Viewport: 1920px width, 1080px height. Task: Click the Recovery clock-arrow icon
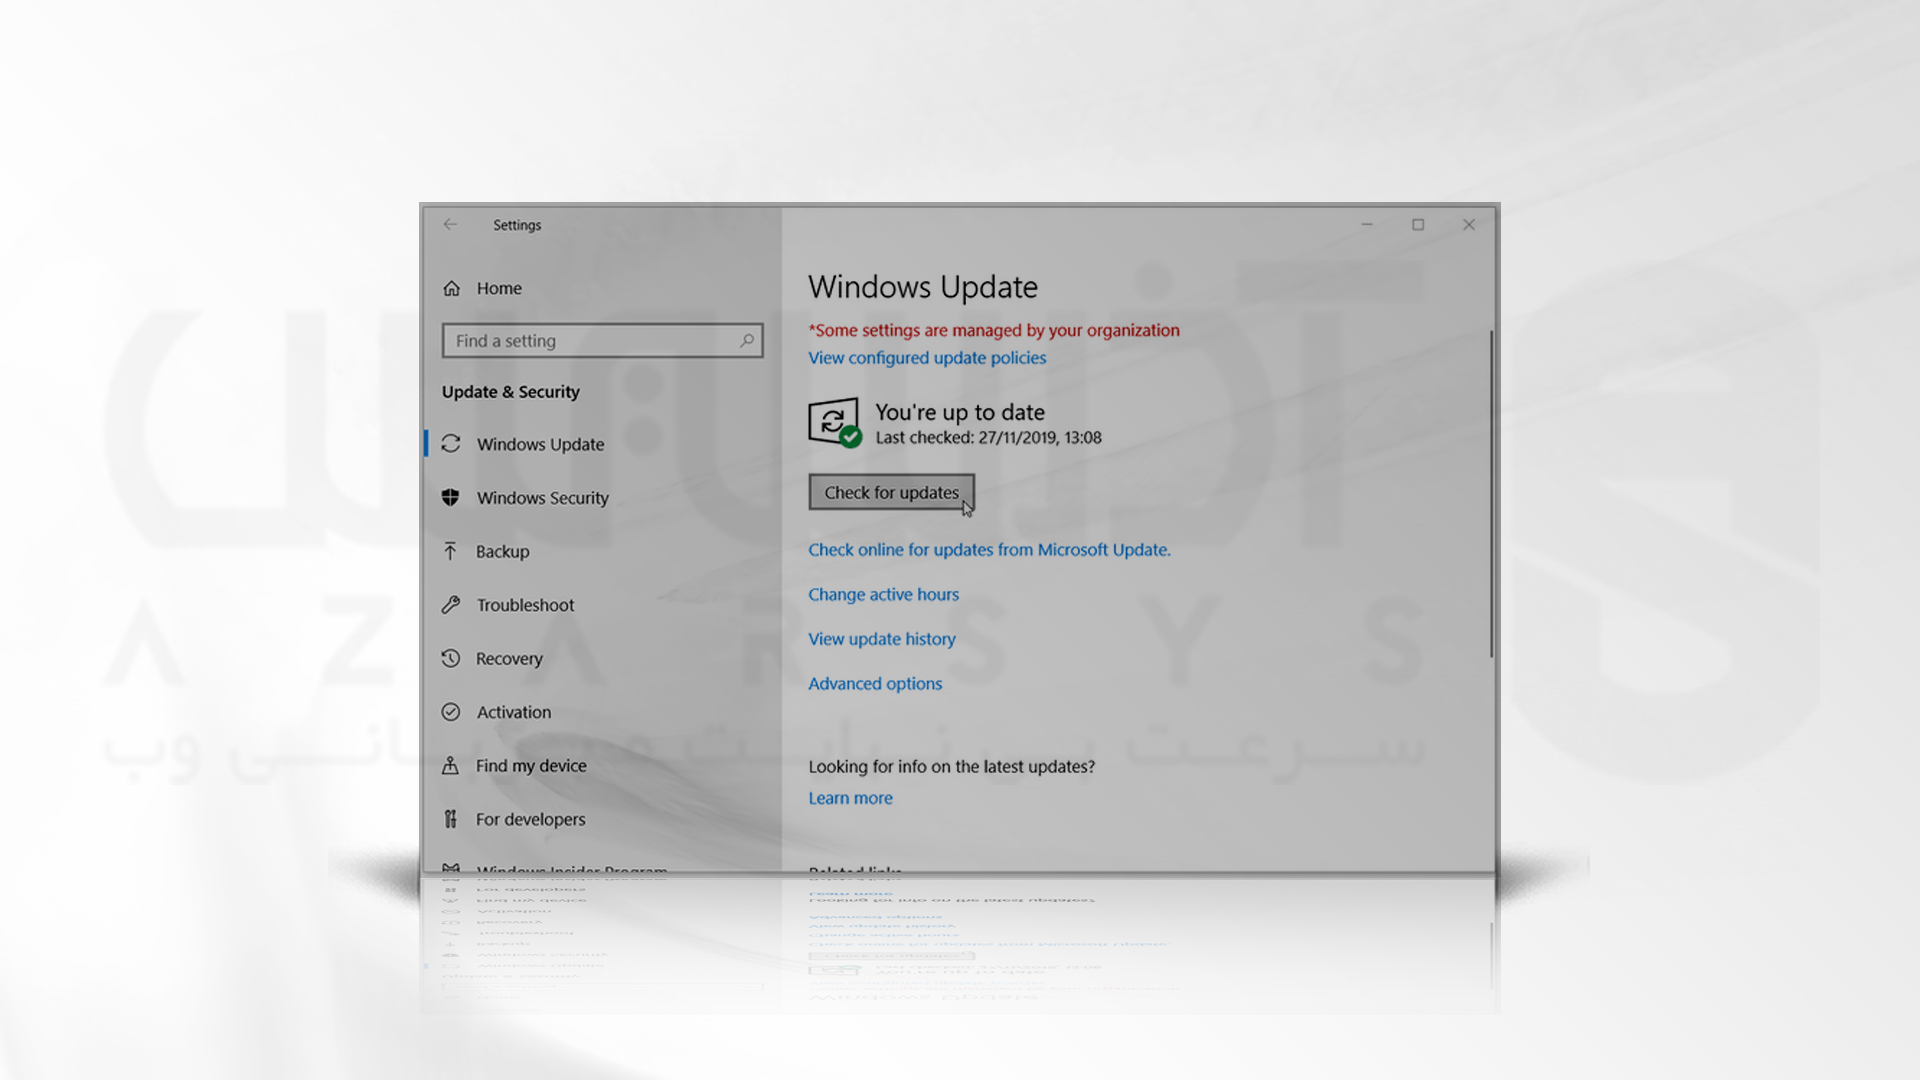click(x=451, y=658)
